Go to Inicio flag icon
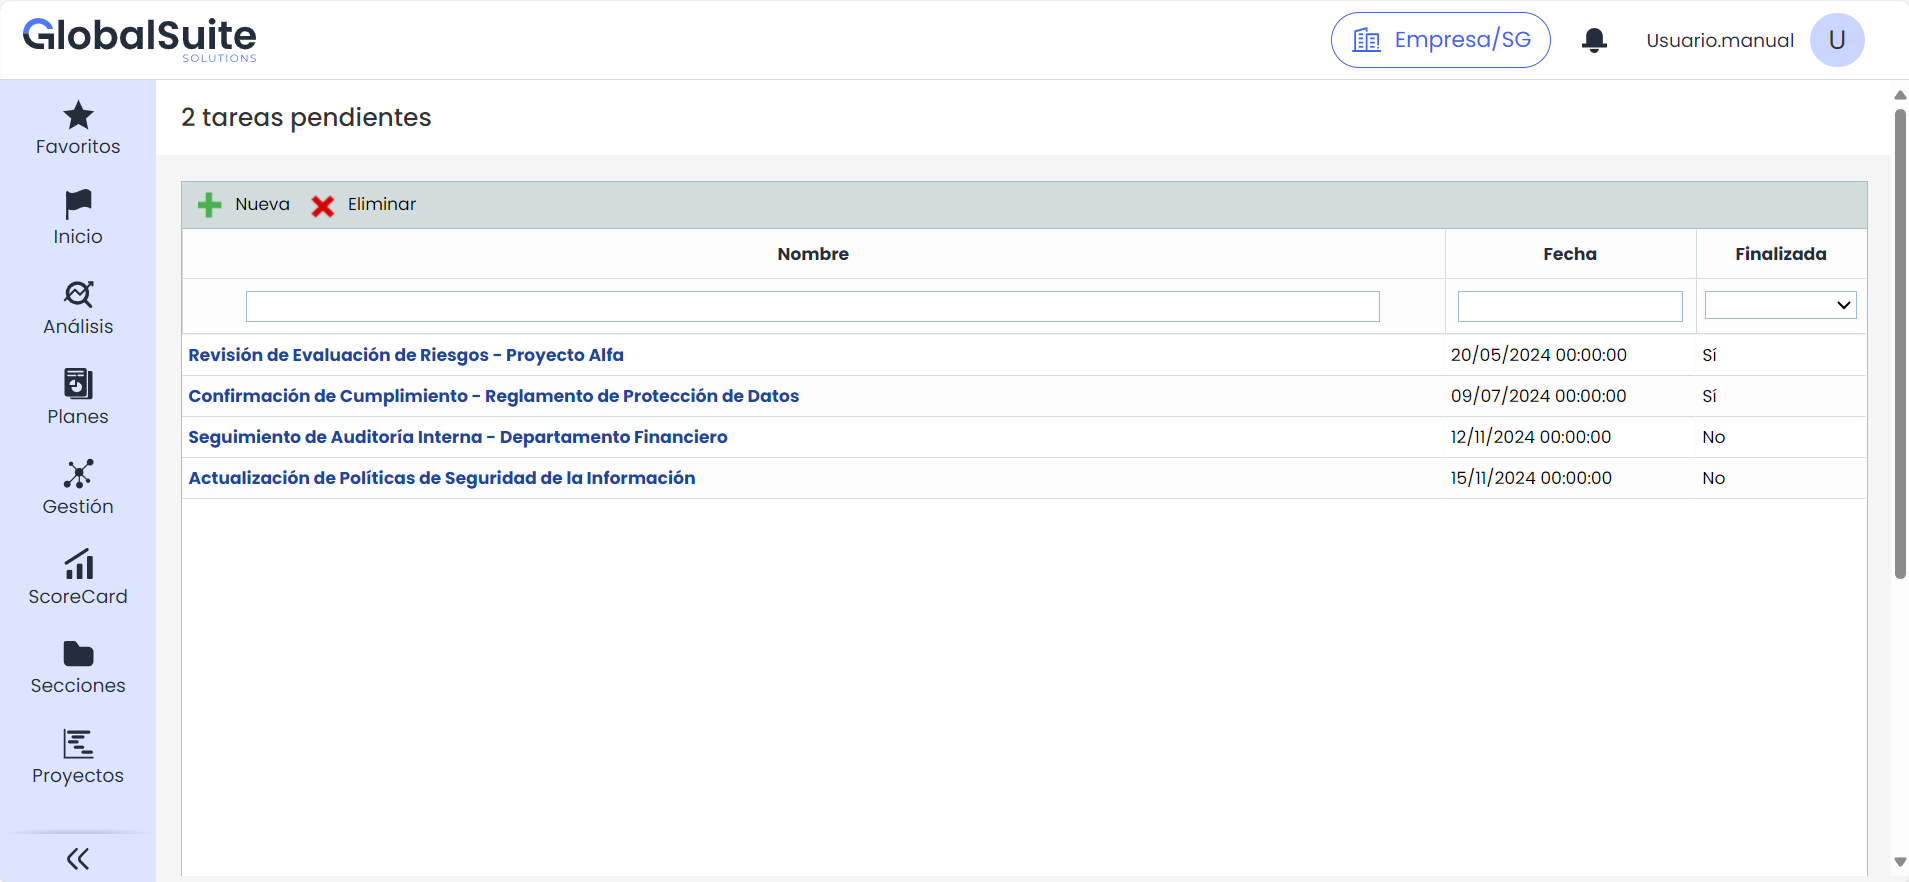The height and width of the screenshot is (882, 1909). tap(78, 205)
